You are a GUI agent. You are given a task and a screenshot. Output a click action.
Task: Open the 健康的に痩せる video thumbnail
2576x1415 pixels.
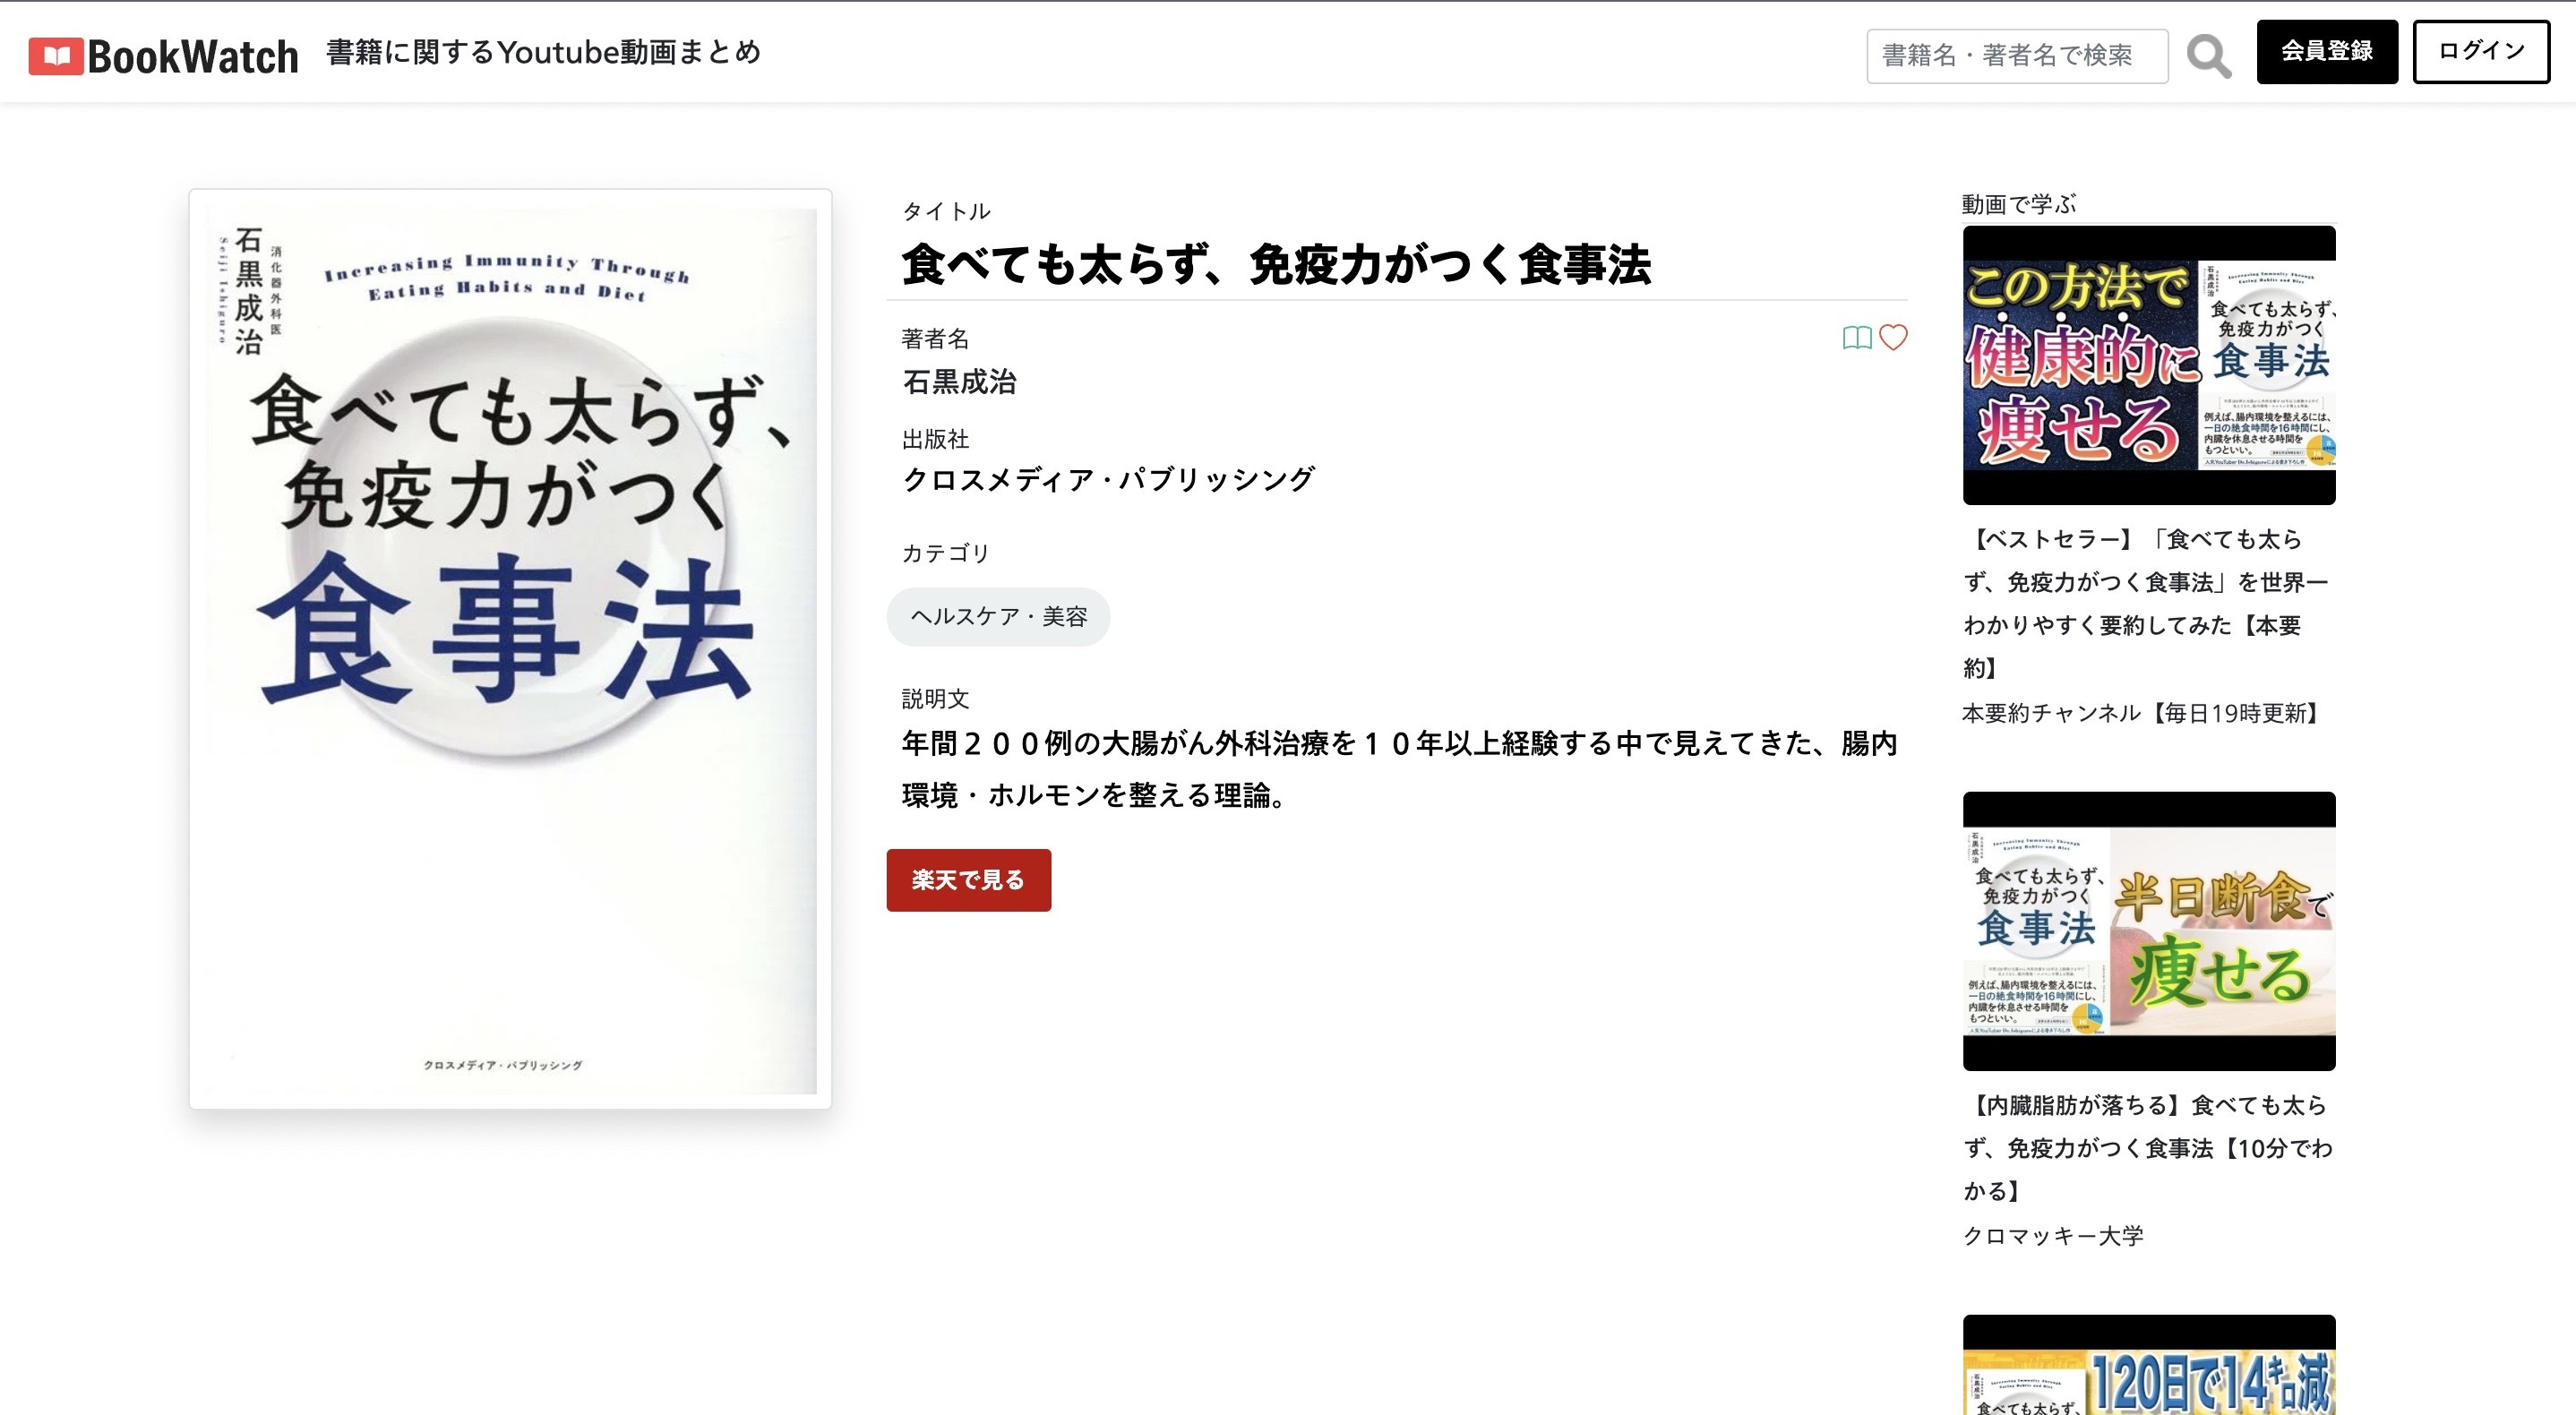(2149, 365)
